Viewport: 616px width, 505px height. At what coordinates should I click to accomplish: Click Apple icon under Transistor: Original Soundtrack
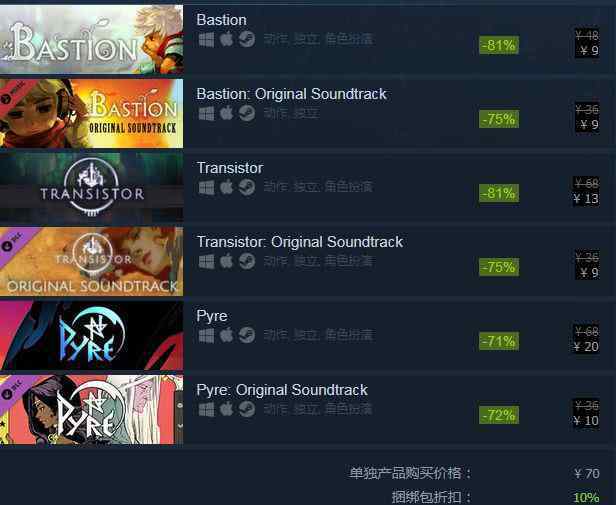tap(227, 261)
